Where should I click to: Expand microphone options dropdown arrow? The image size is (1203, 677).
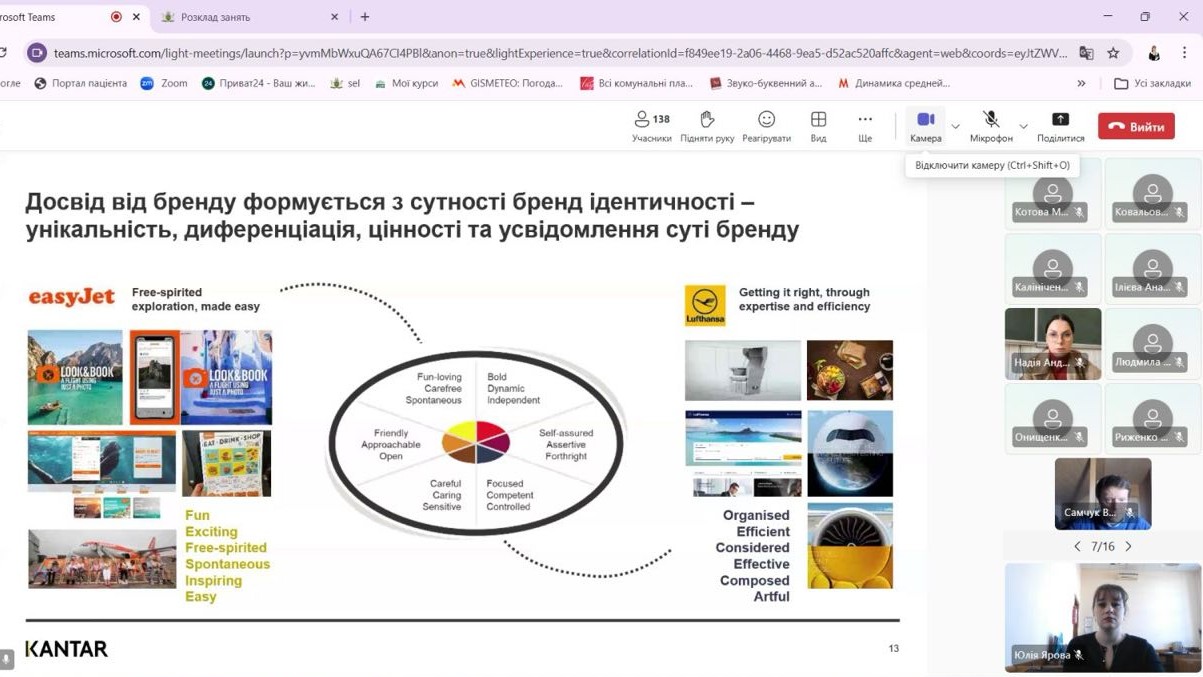[1023, 127]
